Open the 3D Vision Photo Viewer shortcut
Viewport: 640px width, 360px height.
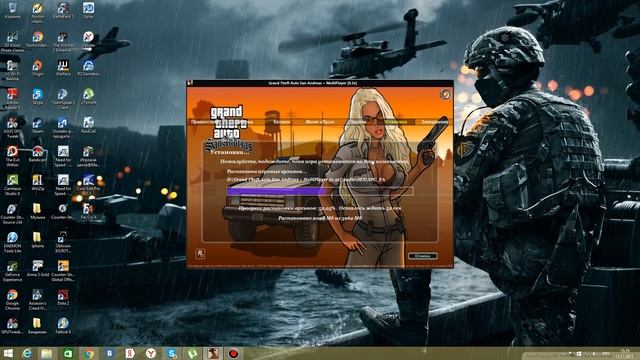point(12,41)
